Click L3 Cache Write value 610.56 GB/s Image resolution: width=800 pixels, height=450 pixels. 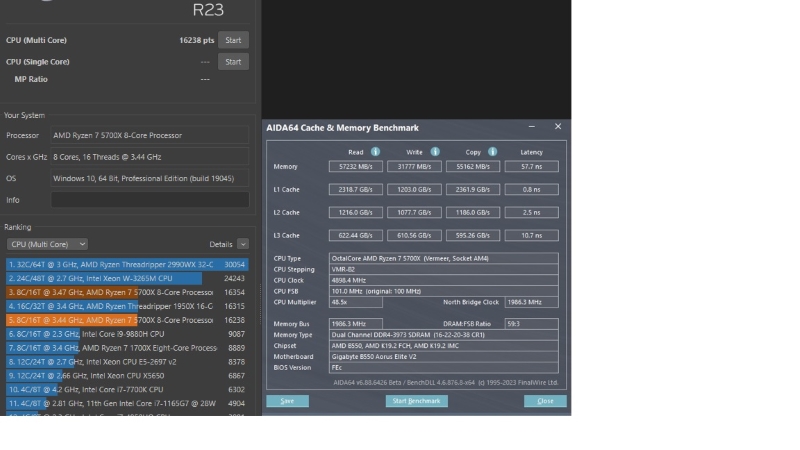pos(414,235)
